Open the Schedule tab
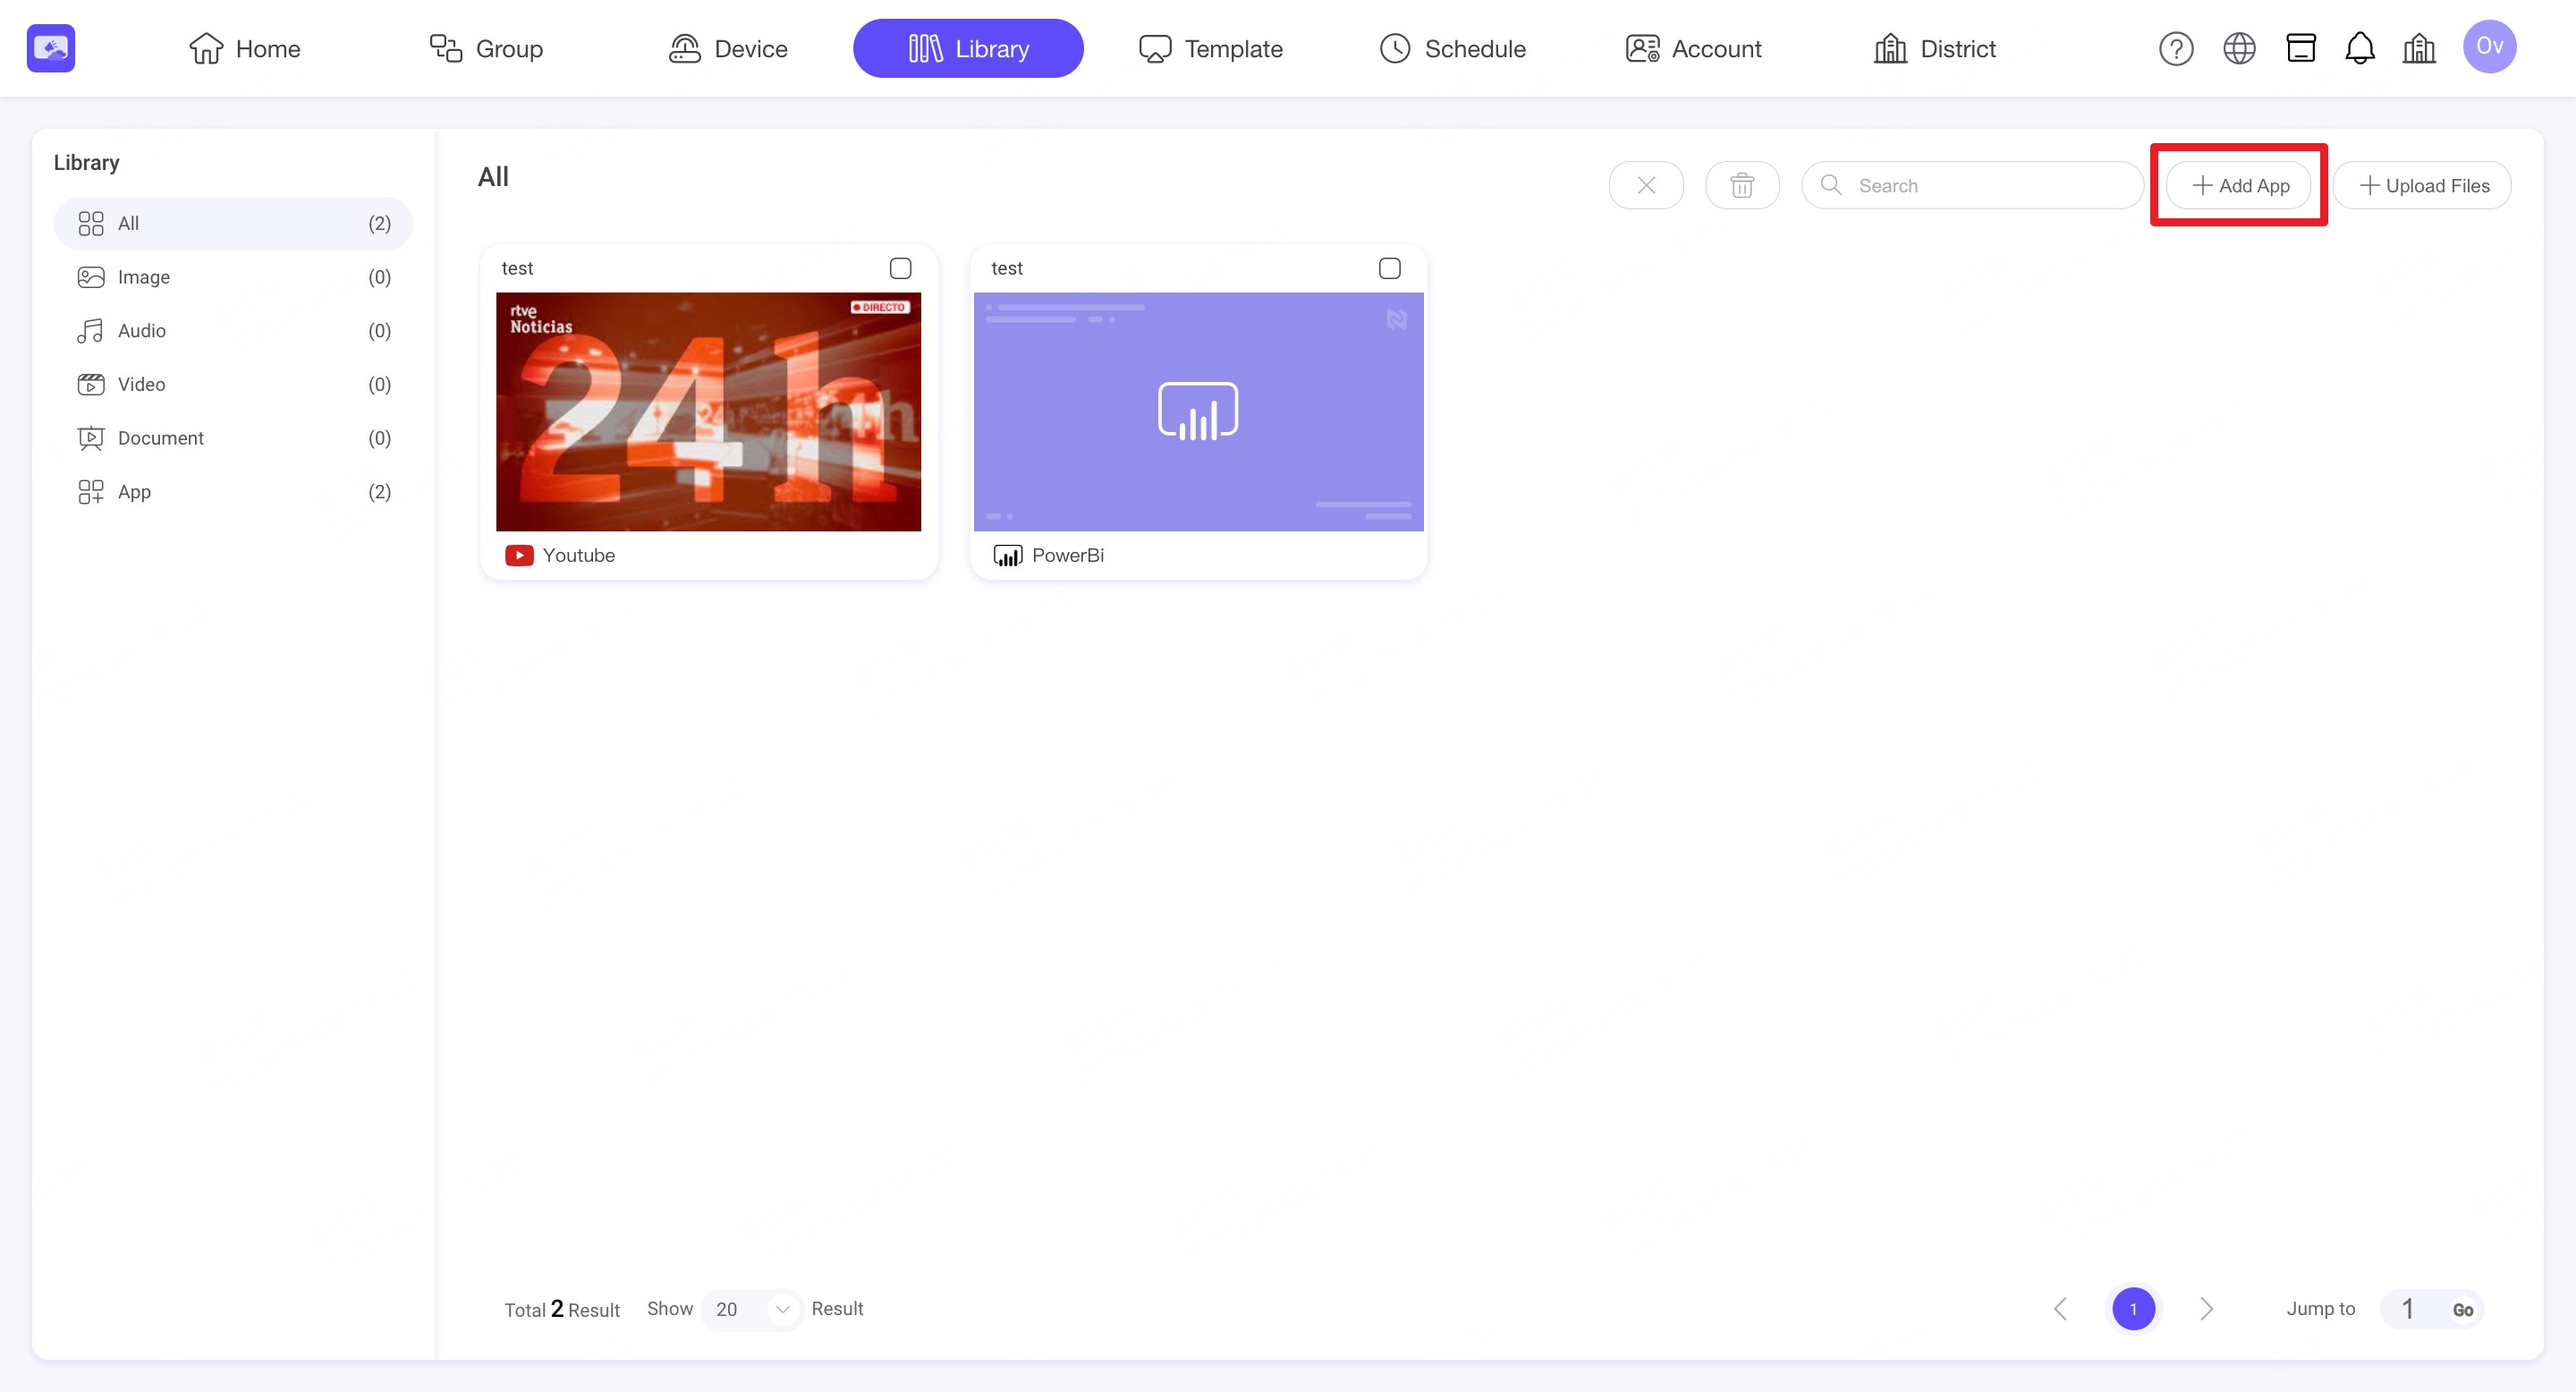 [1452, 48]
